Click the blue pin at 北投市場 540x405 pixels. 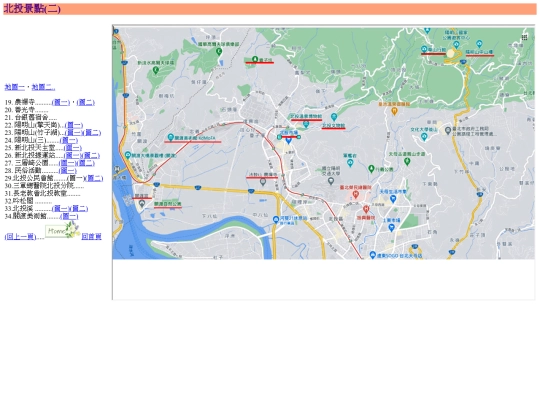289,140
